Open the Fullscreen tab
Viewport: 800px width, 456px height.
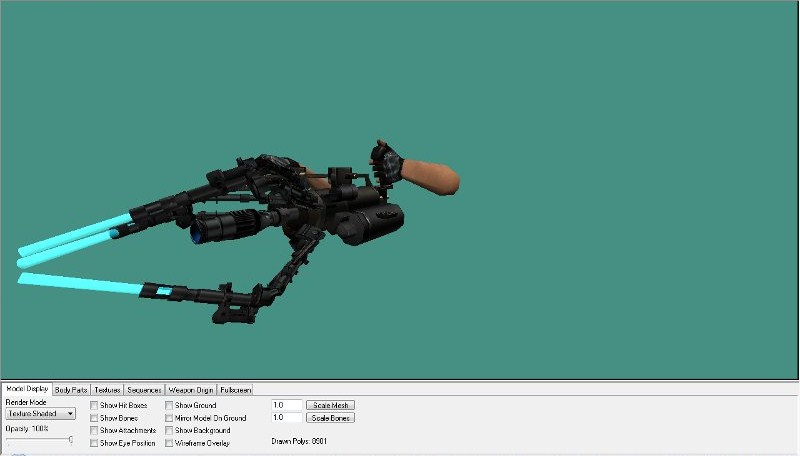[236, 389]
